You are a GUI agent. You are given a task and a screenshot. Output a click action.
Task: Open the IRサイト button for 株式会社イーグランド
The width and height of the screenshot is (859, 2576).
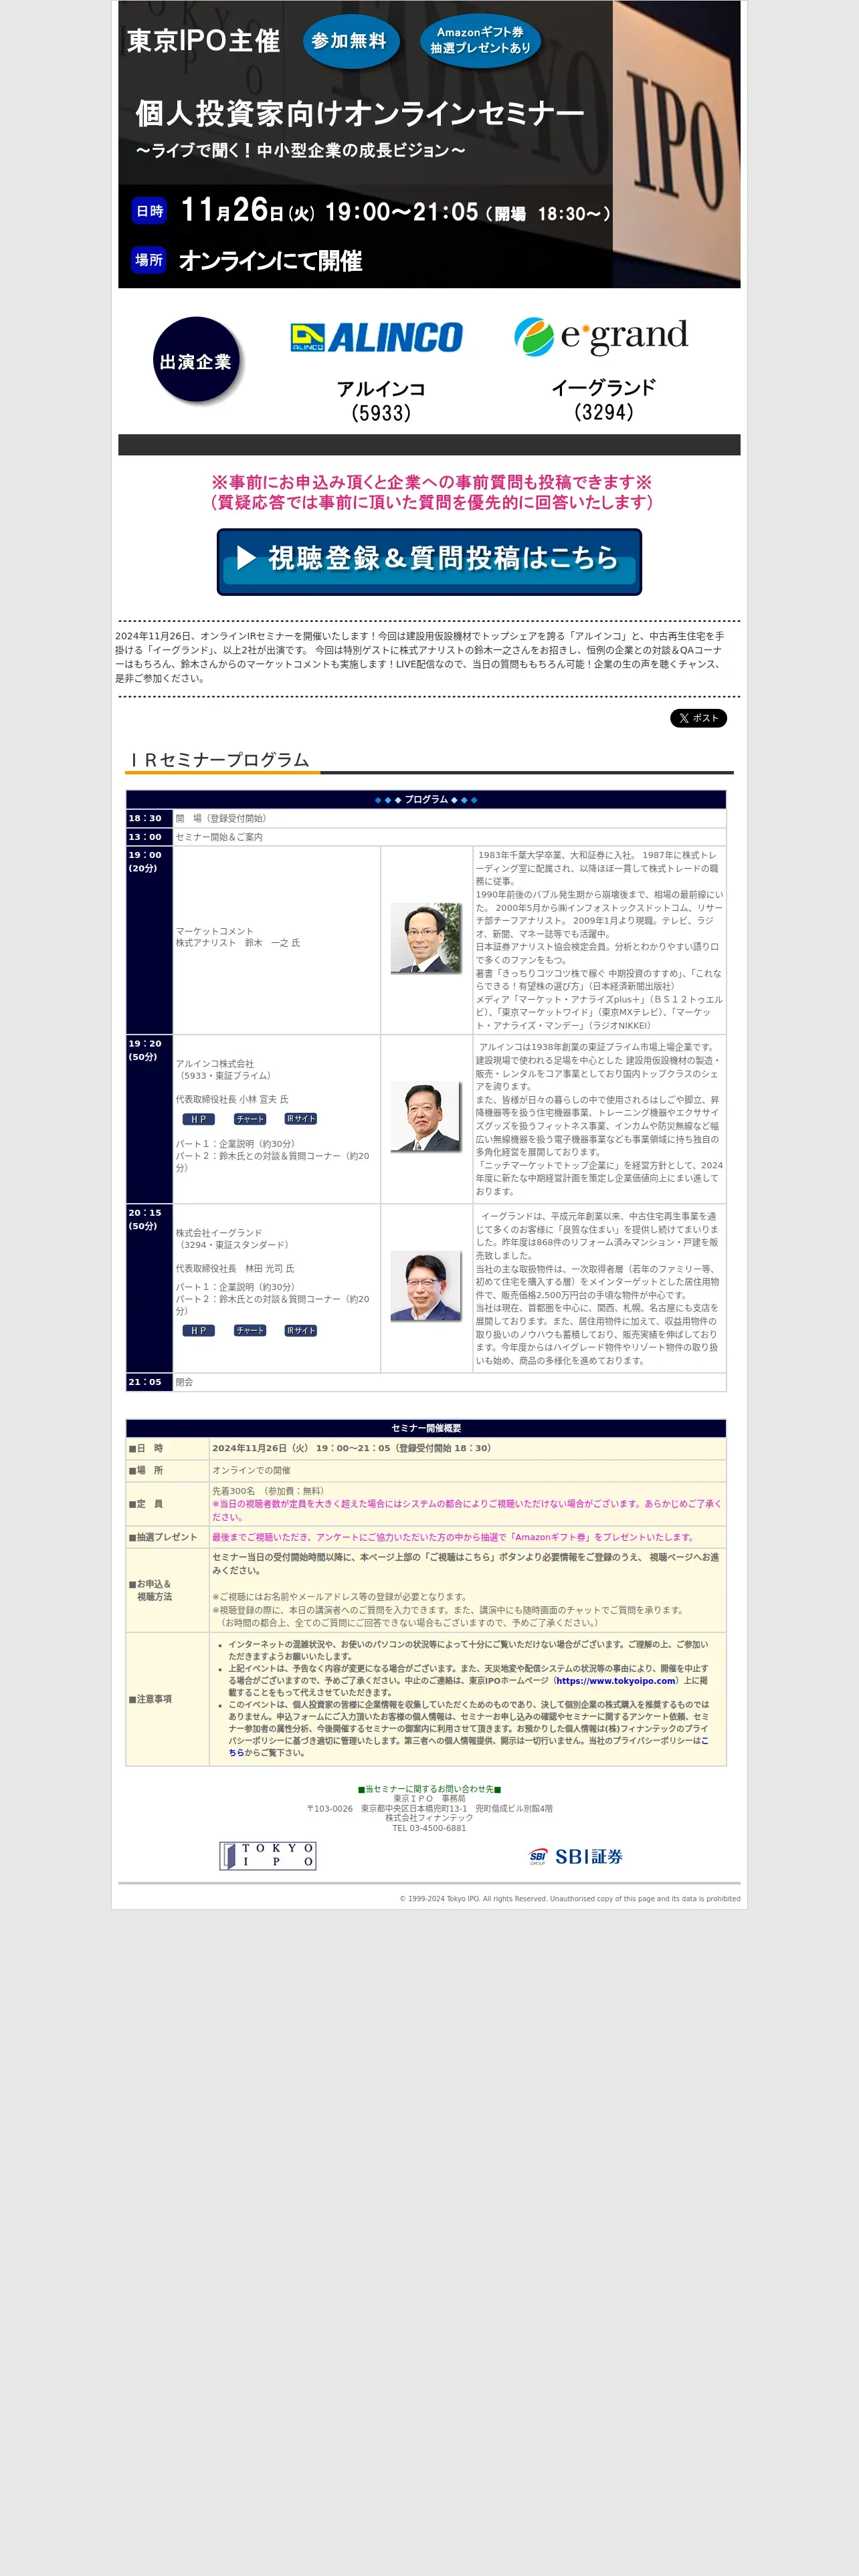coord(300,1330)
